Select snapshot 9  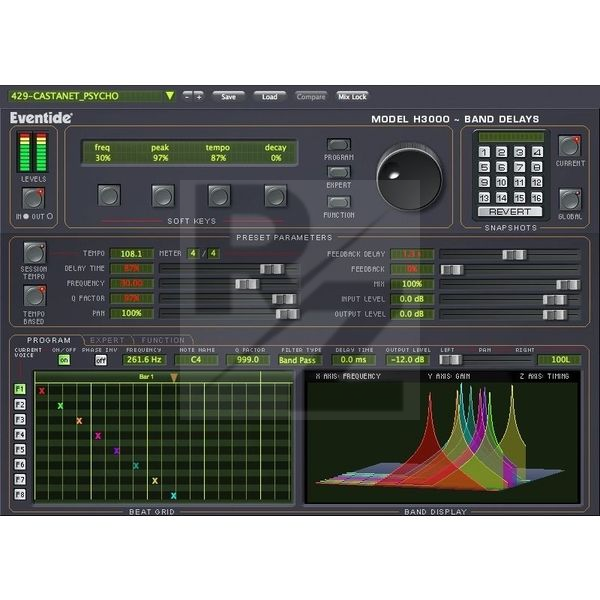click(484, 182)
